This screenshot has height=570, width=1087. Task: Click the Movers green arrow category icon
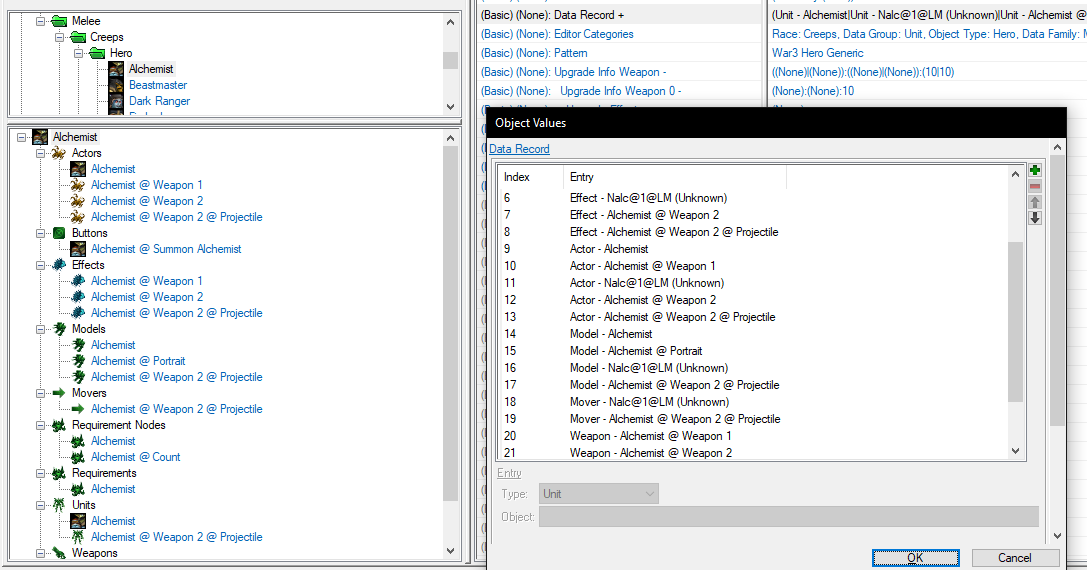pos(59,392)
